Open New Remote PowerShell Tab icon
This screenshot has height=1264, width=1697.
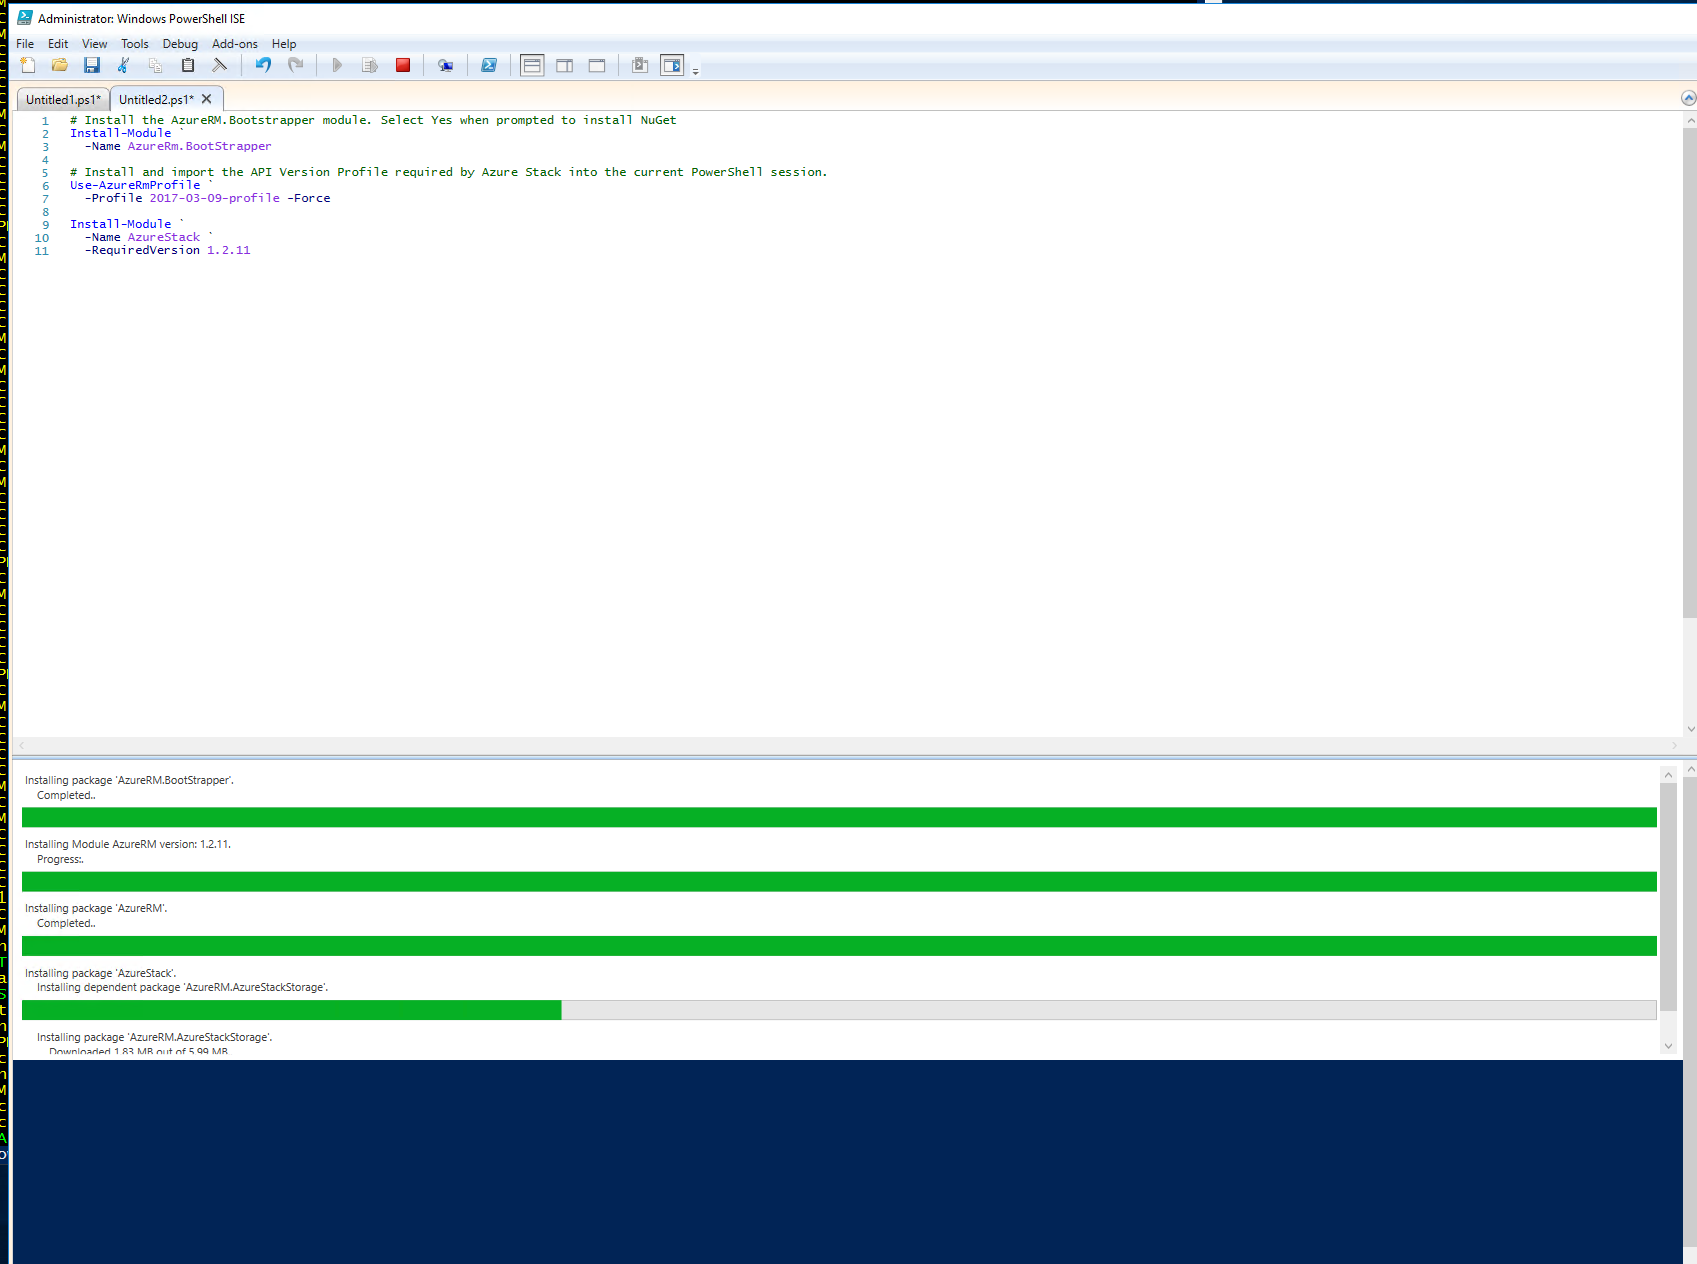(x=446, y=65)
